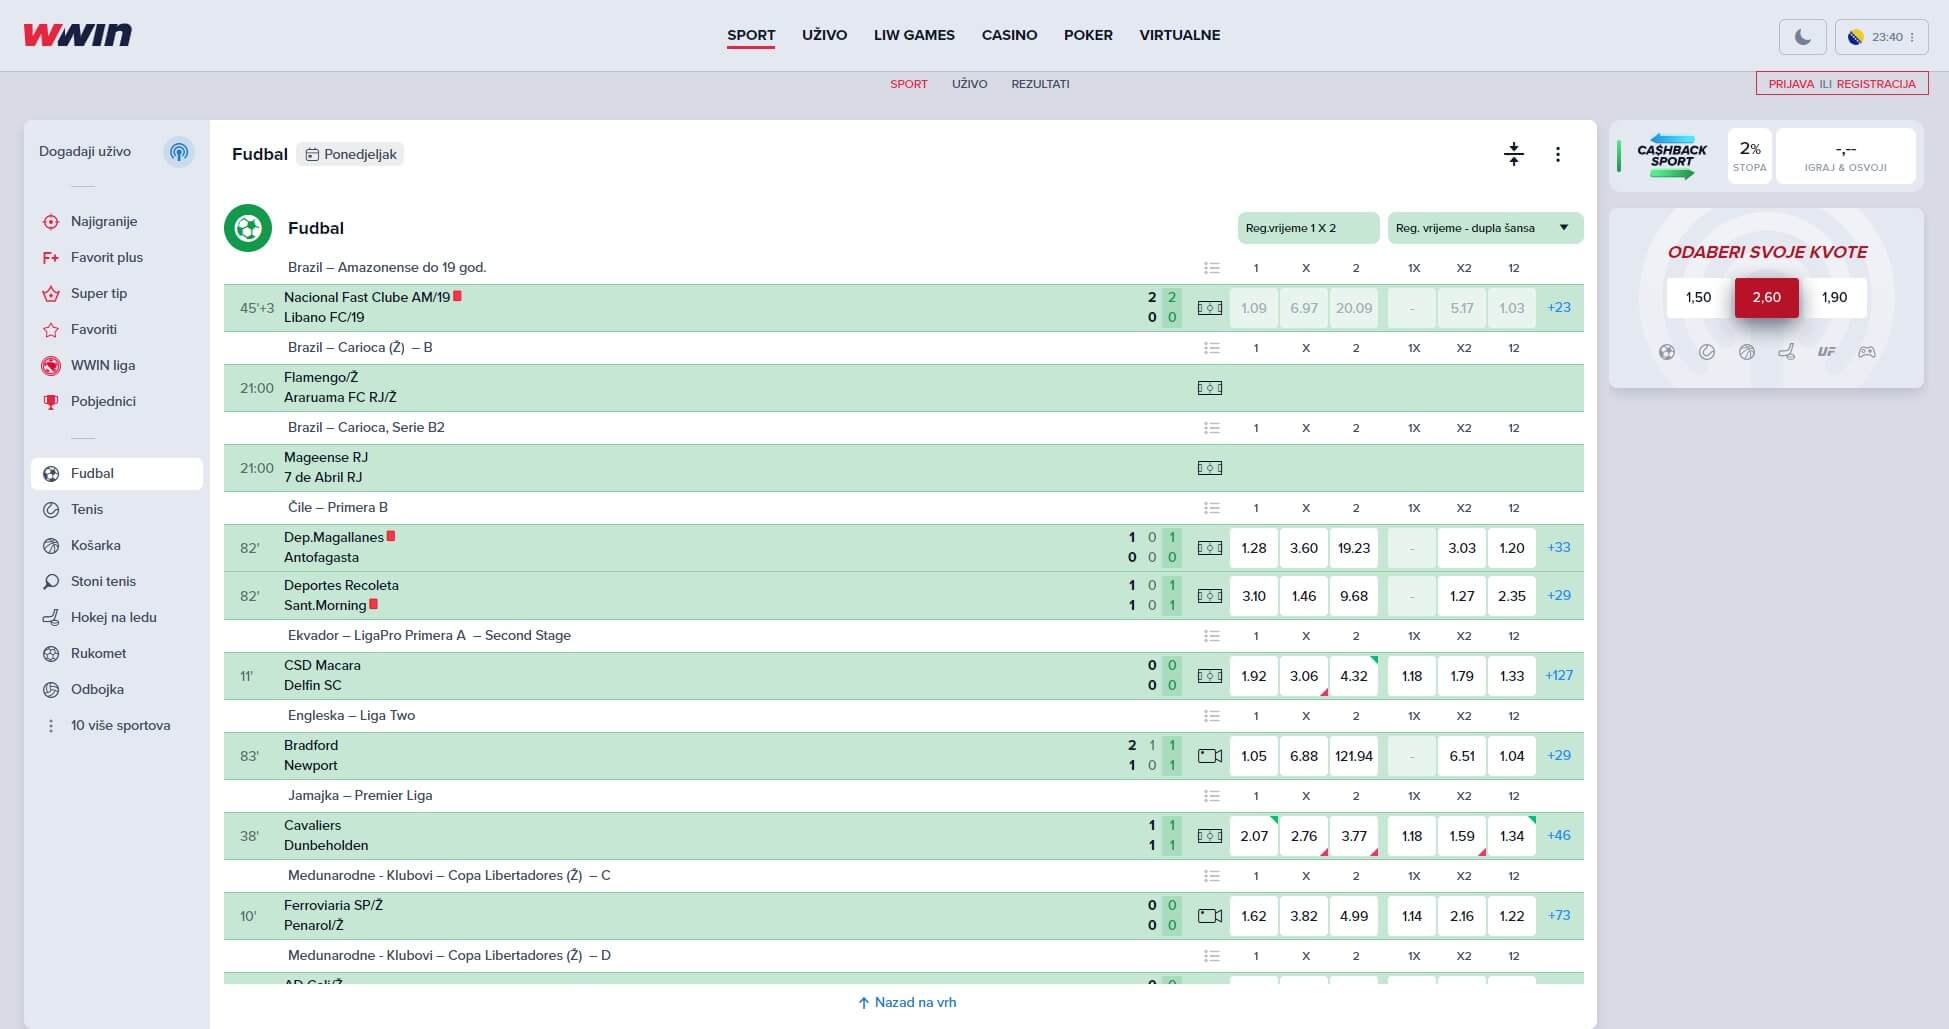Viewport: 1949px width, 1029px height.
Task: Select REZULTATI sub-navigation link
Action: click(x=1040, y=84)
